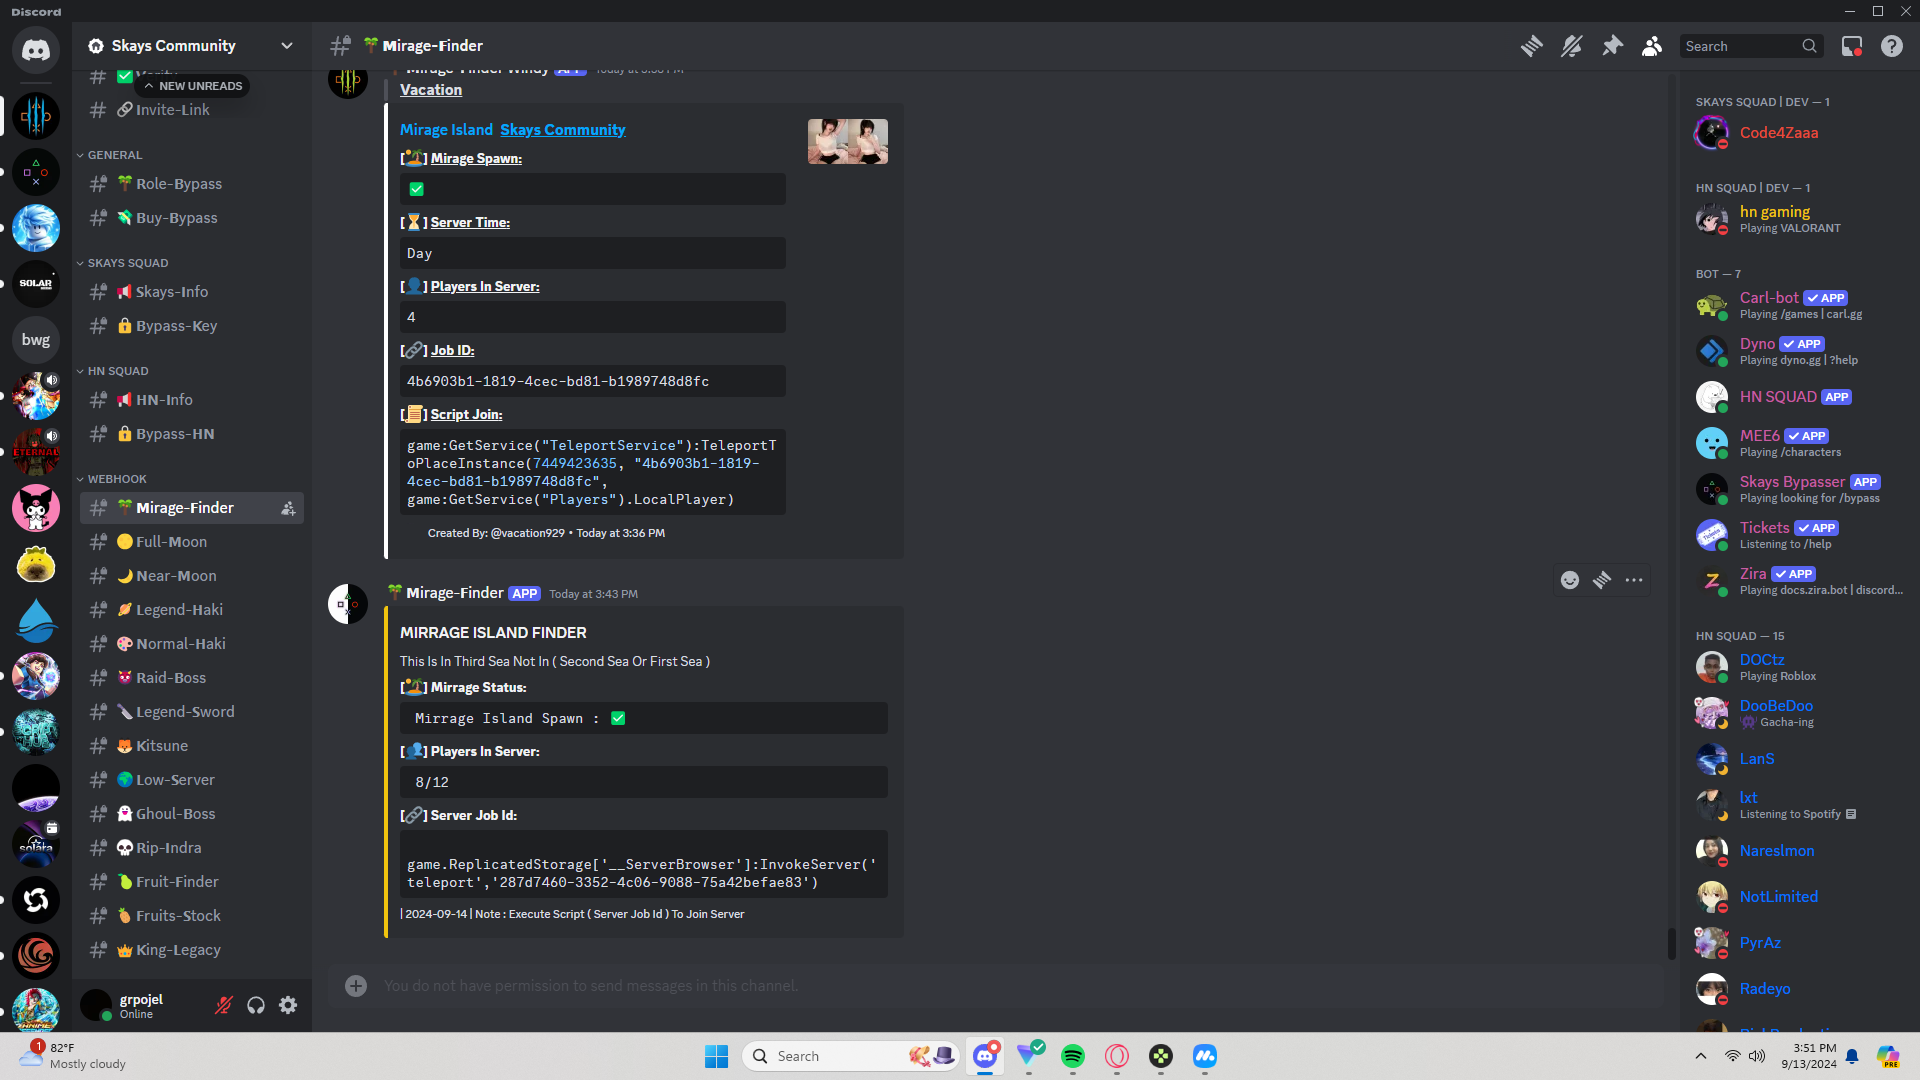Click the plus attachment button in message bar

pos(356,986)
